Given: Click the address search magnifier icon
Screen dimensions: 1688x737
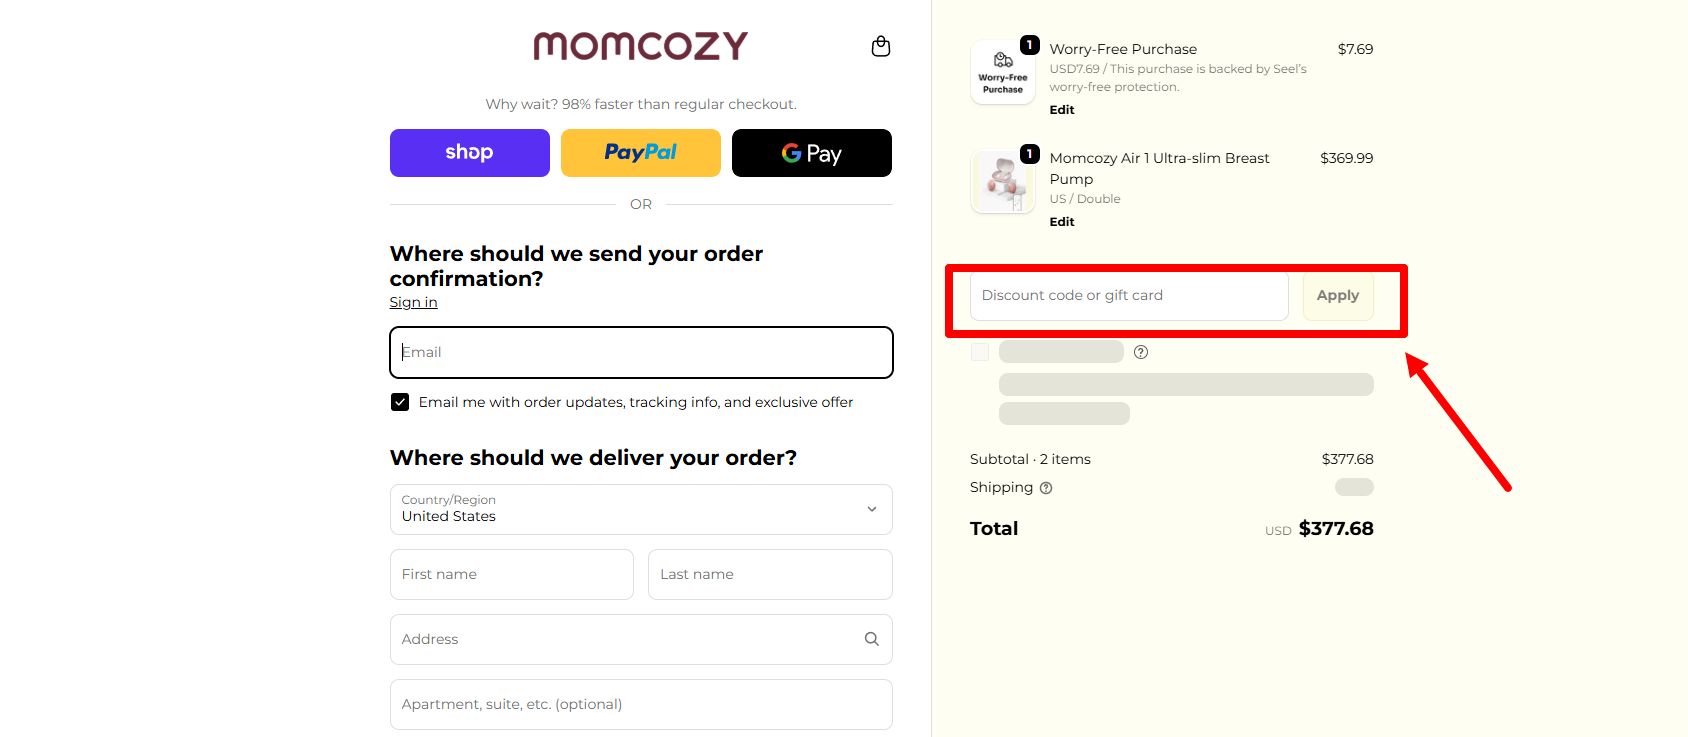Looking at the screenshot, I should pos(870,639).
